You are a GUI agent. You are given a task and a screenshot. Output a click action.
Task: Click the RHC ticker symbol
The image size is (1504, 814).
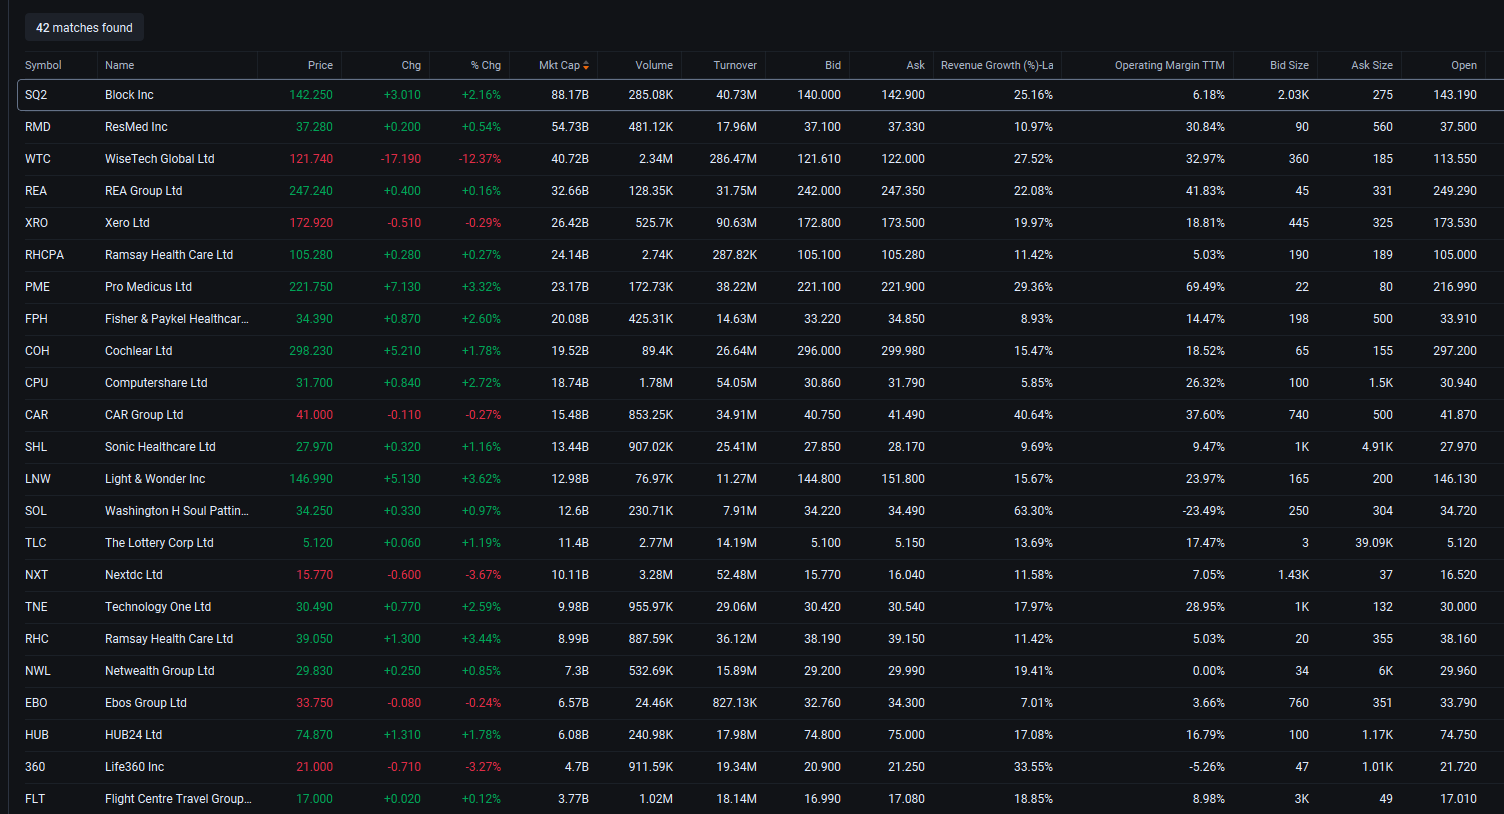[x=37, y=639]
